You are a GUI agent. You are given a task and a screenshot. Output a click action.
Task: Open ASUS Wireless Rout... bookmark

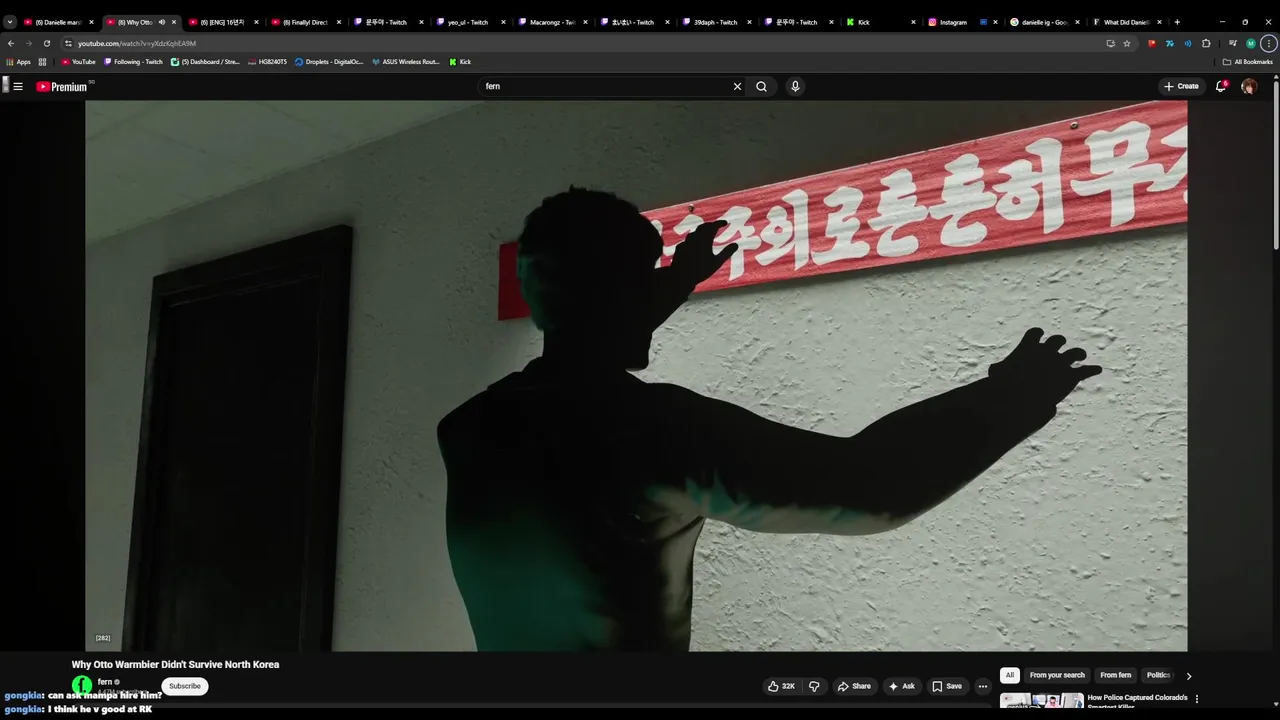pos(405,62)
